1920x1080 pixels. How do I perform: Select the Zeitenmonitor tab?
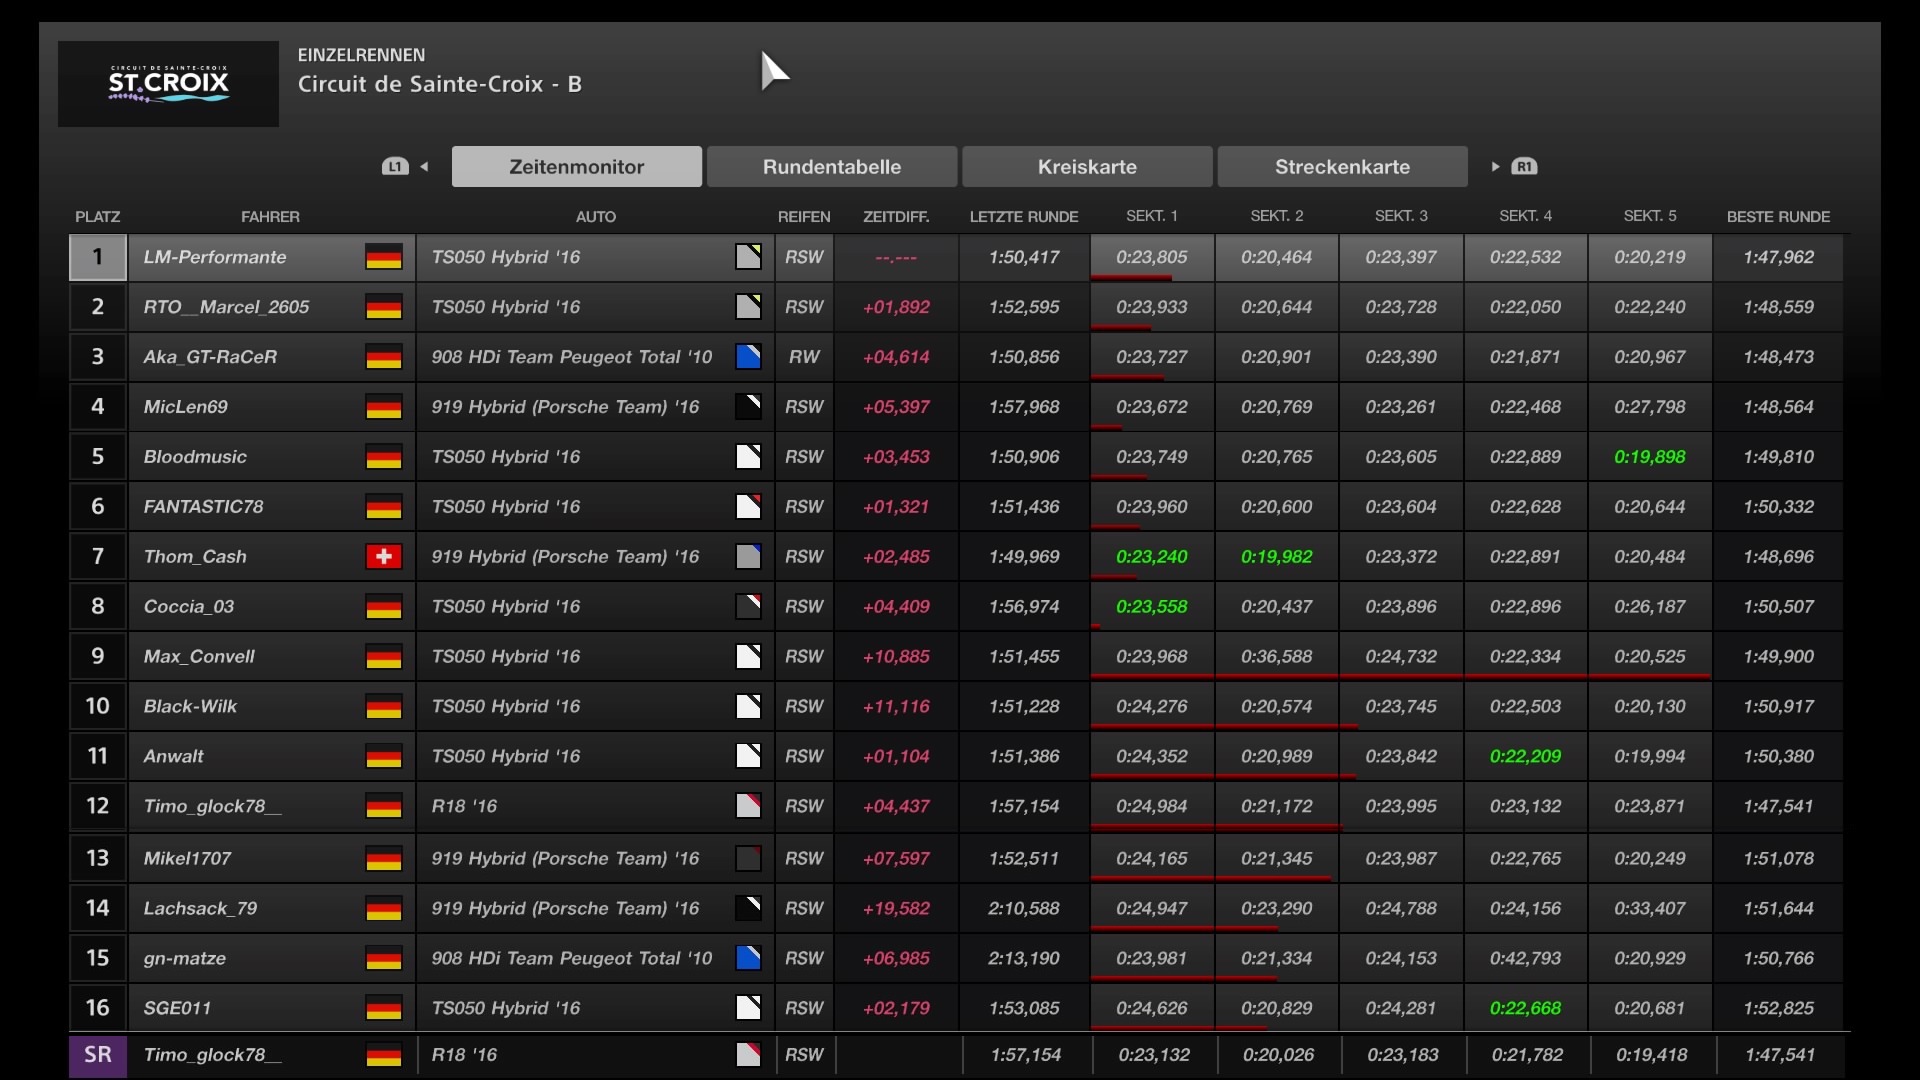tap(576, 167)
